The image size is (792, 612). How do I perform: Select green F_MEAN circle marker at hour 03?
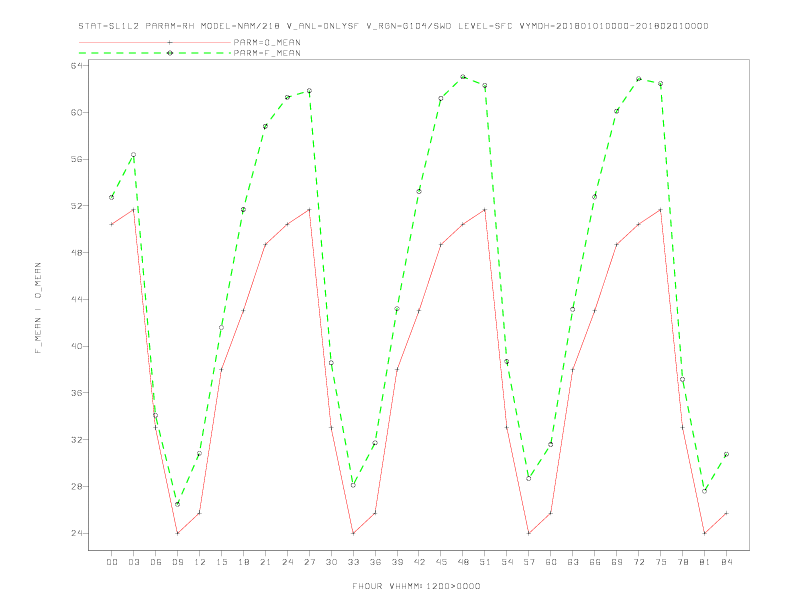pyautogui.click(x=133, y=155)
